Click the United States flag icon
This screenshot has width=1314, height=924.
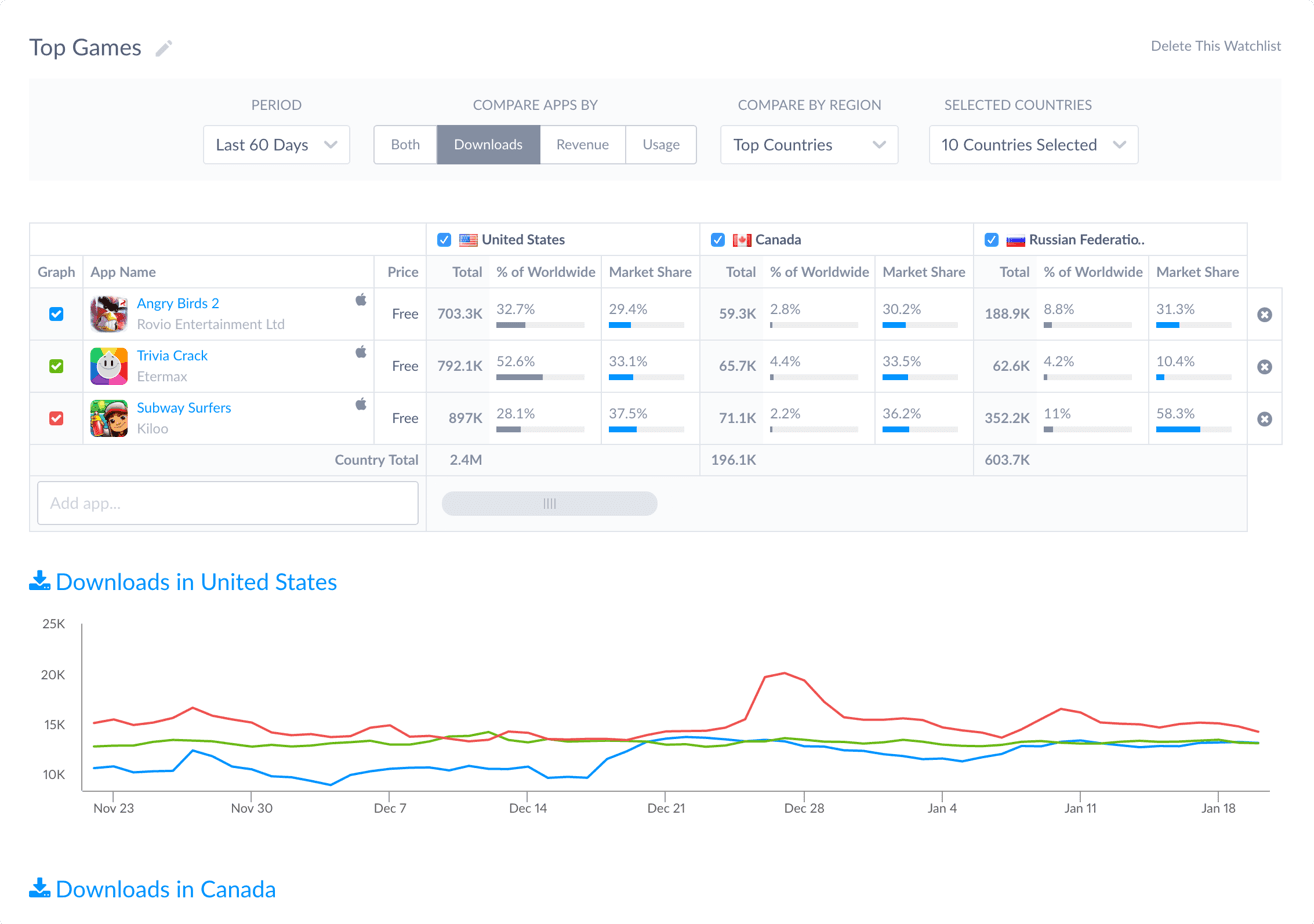468,240
